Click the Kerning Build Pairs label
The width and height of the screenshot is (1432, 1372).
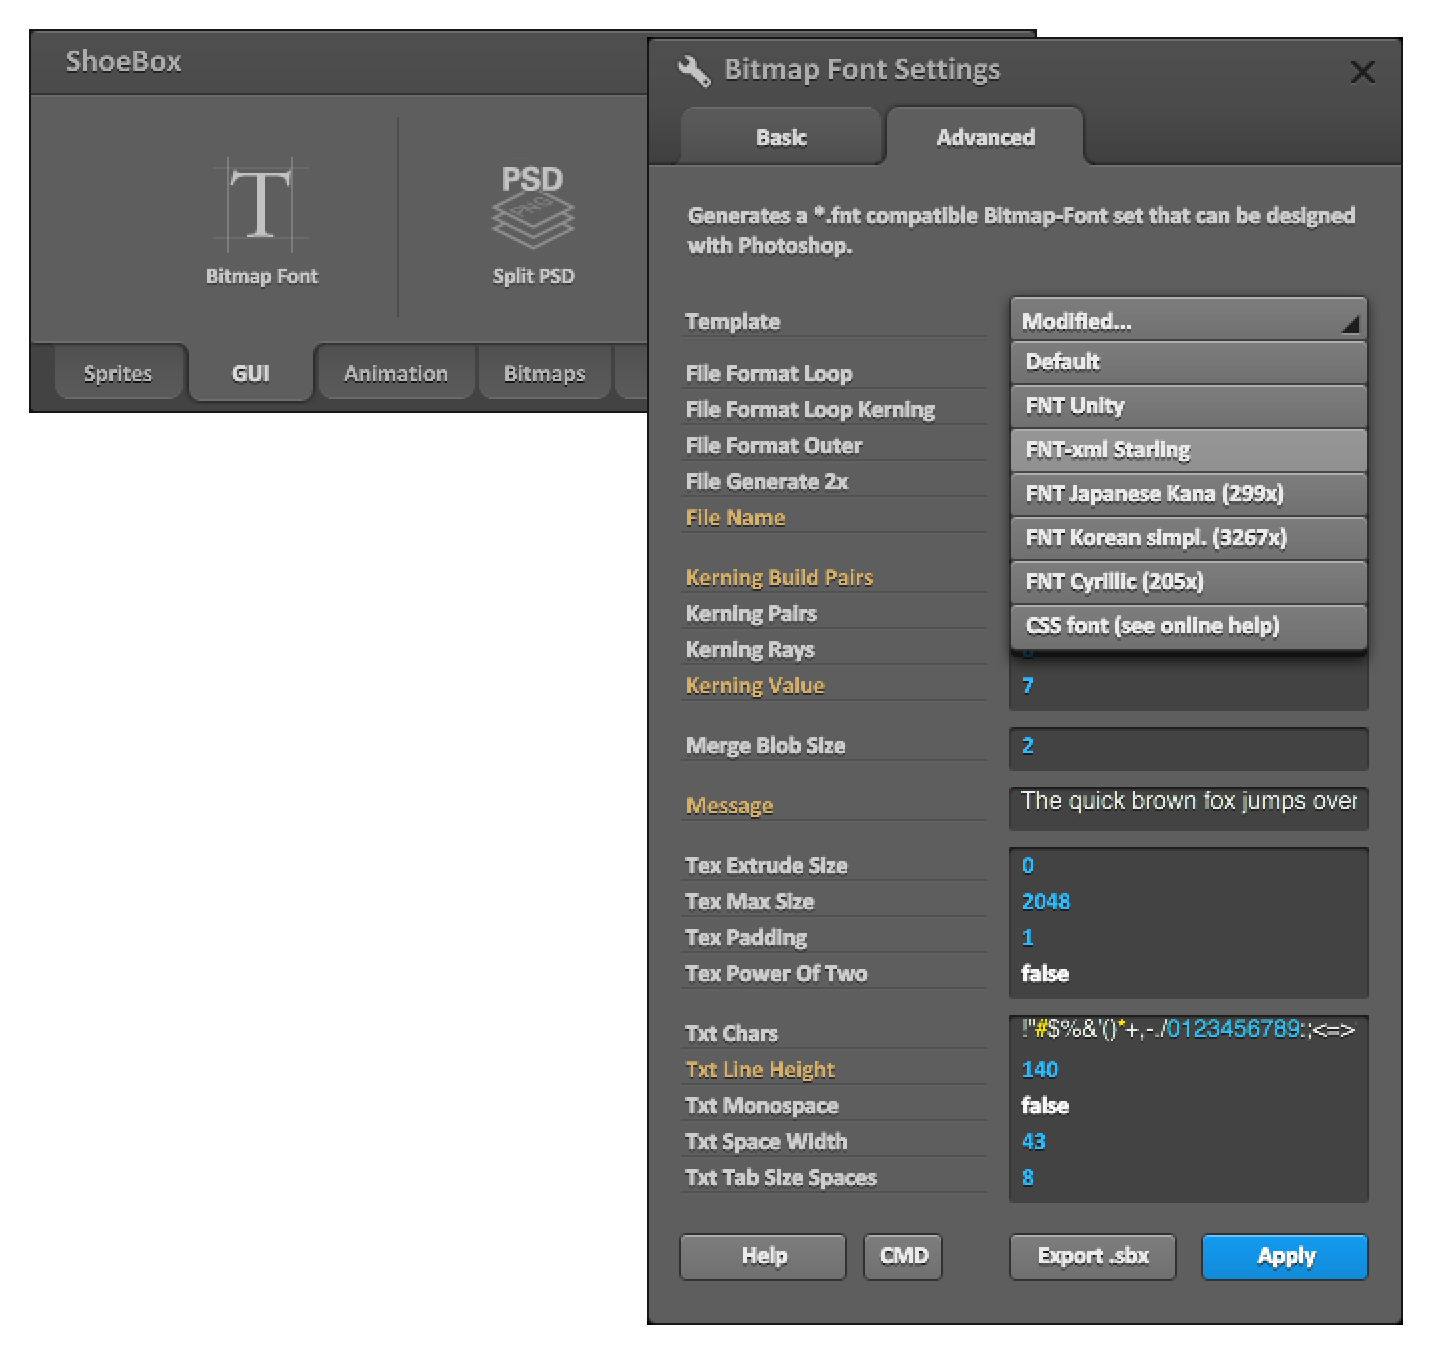(779, 578)
